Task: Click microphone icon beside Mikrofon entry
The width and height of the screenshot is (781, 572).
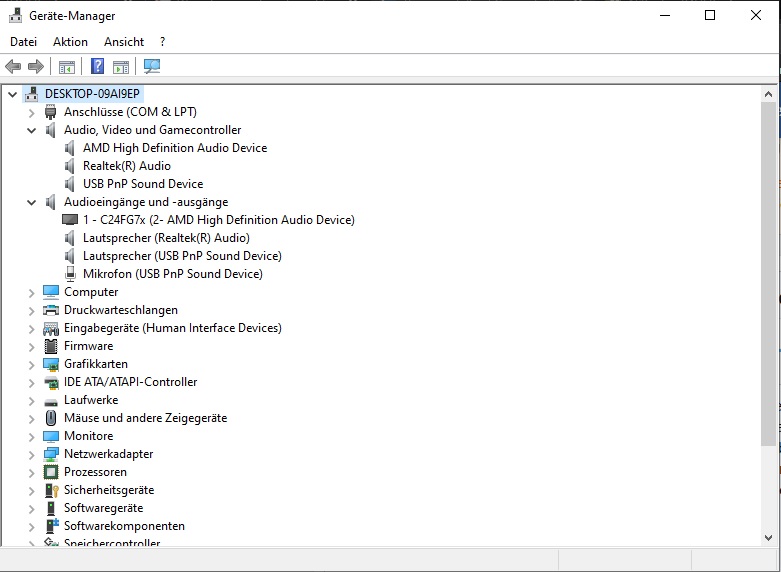Action: click(x=70, y=274)
